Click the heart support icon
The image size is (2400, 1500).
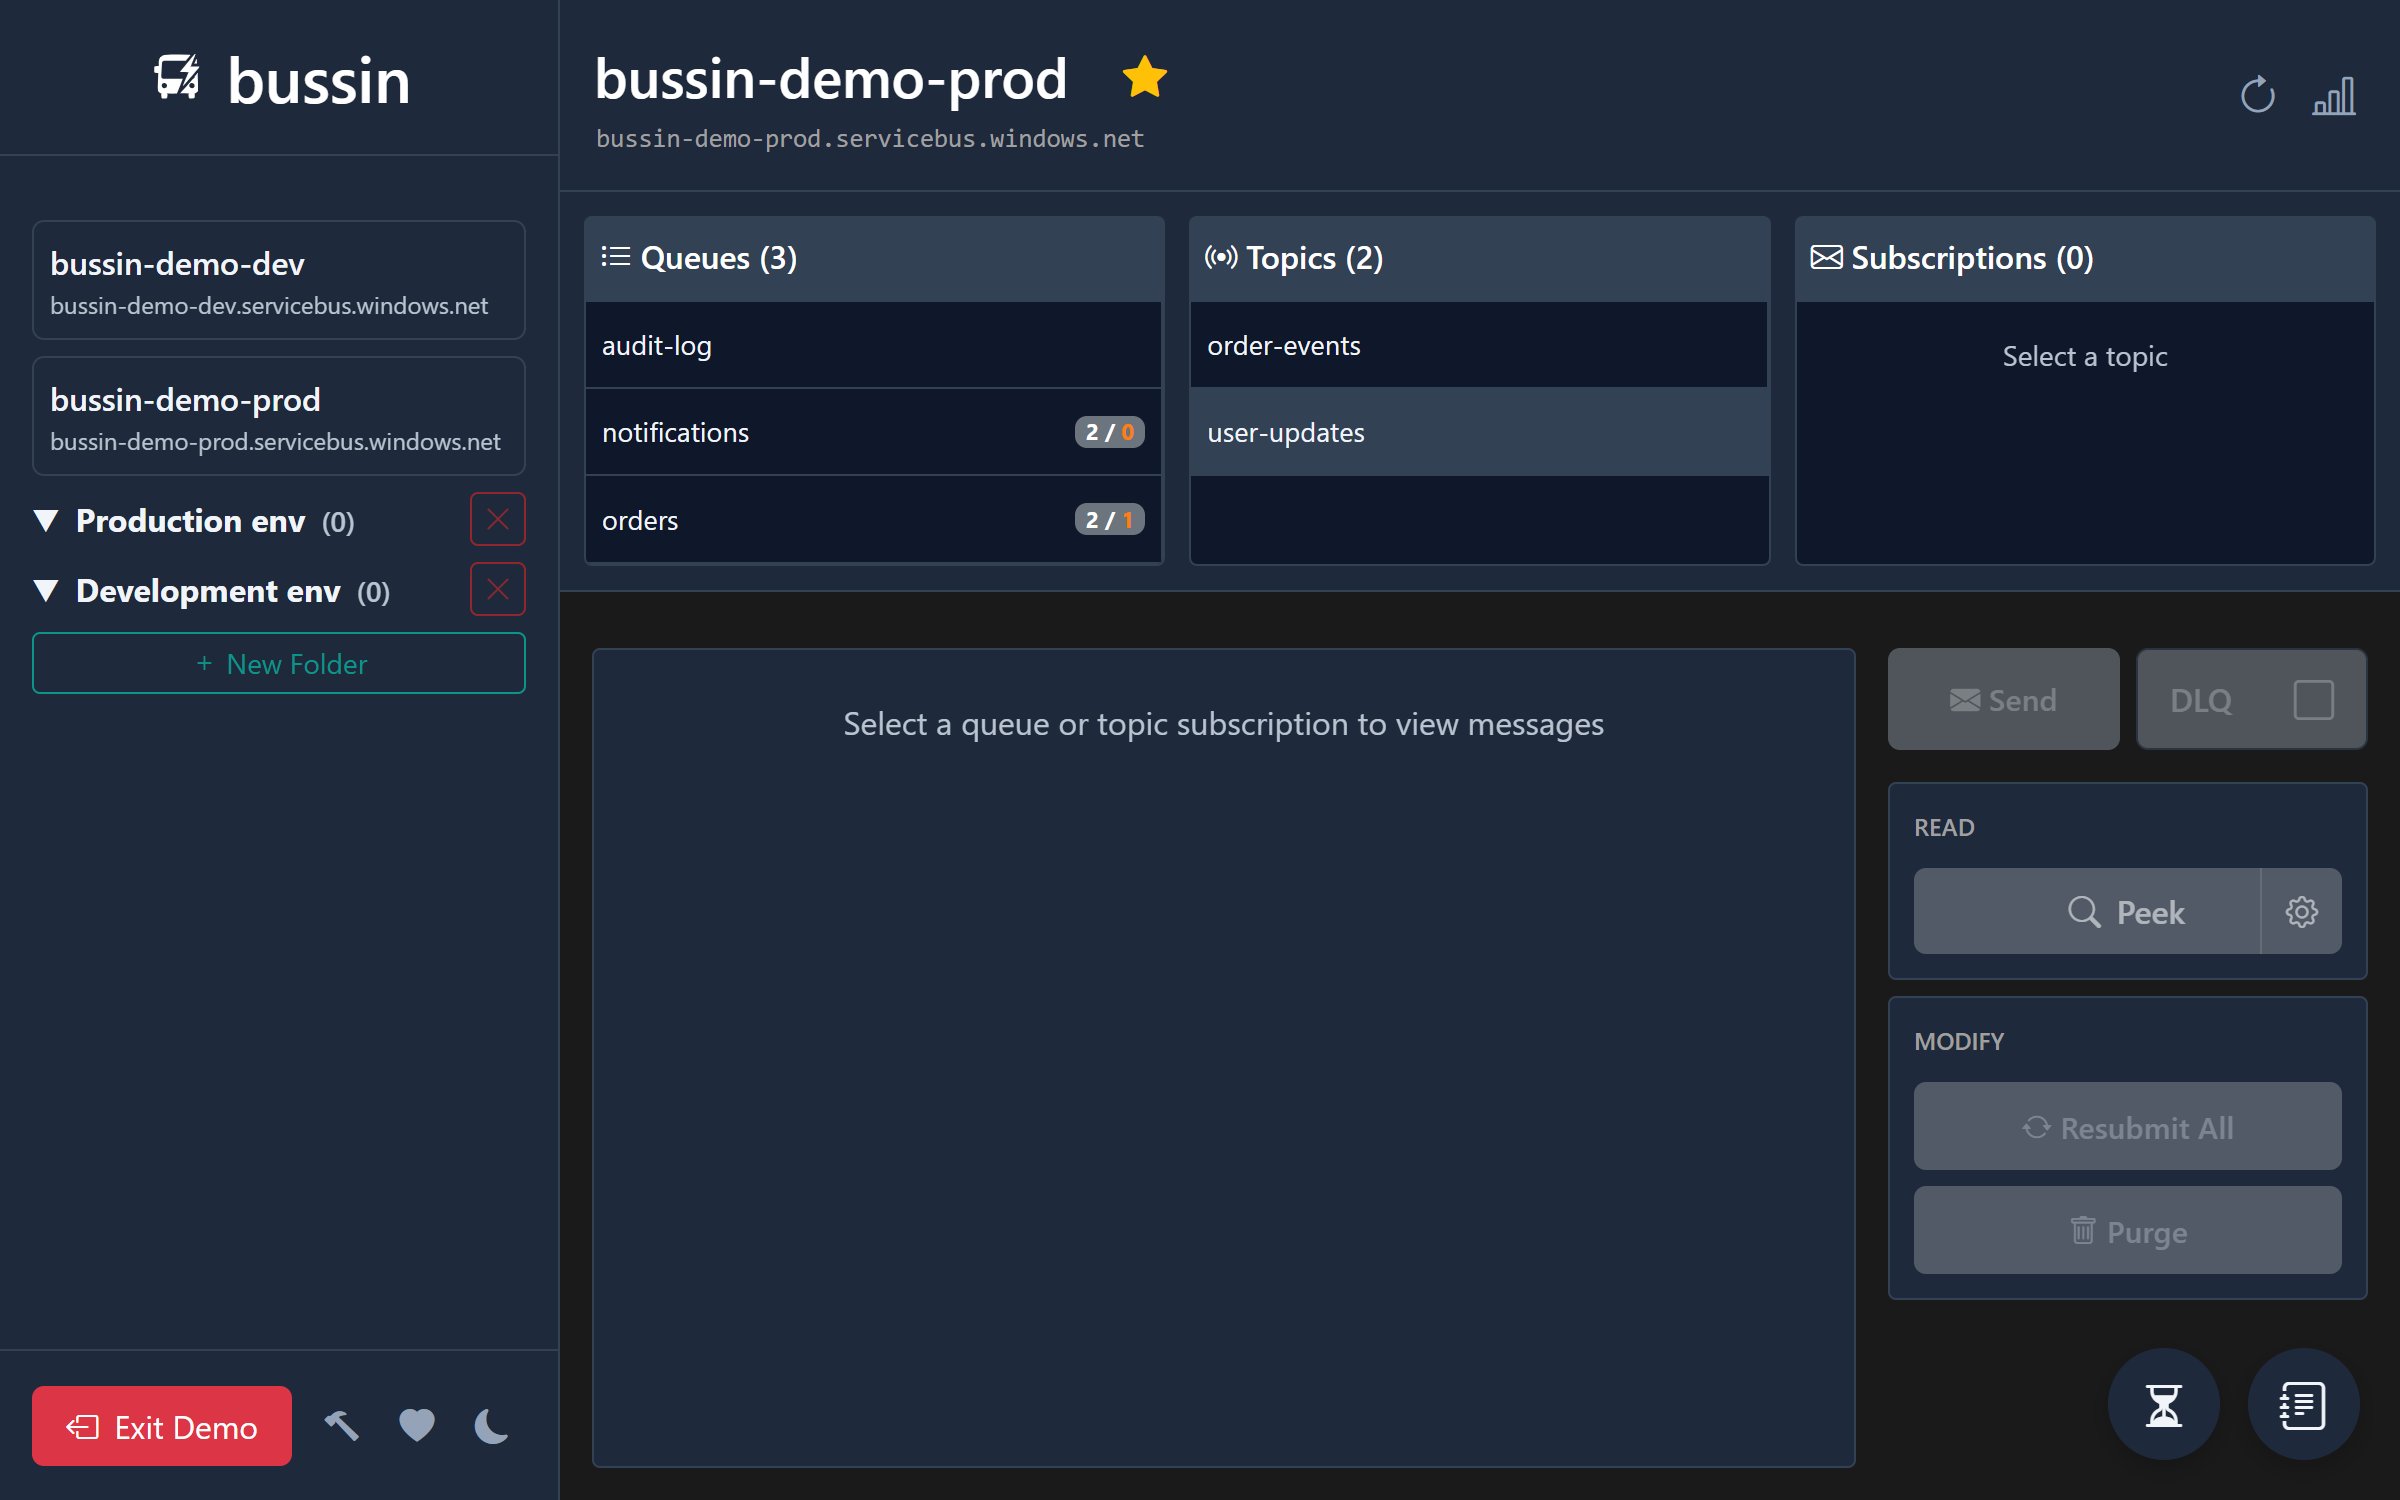[x=417, y=1425]
